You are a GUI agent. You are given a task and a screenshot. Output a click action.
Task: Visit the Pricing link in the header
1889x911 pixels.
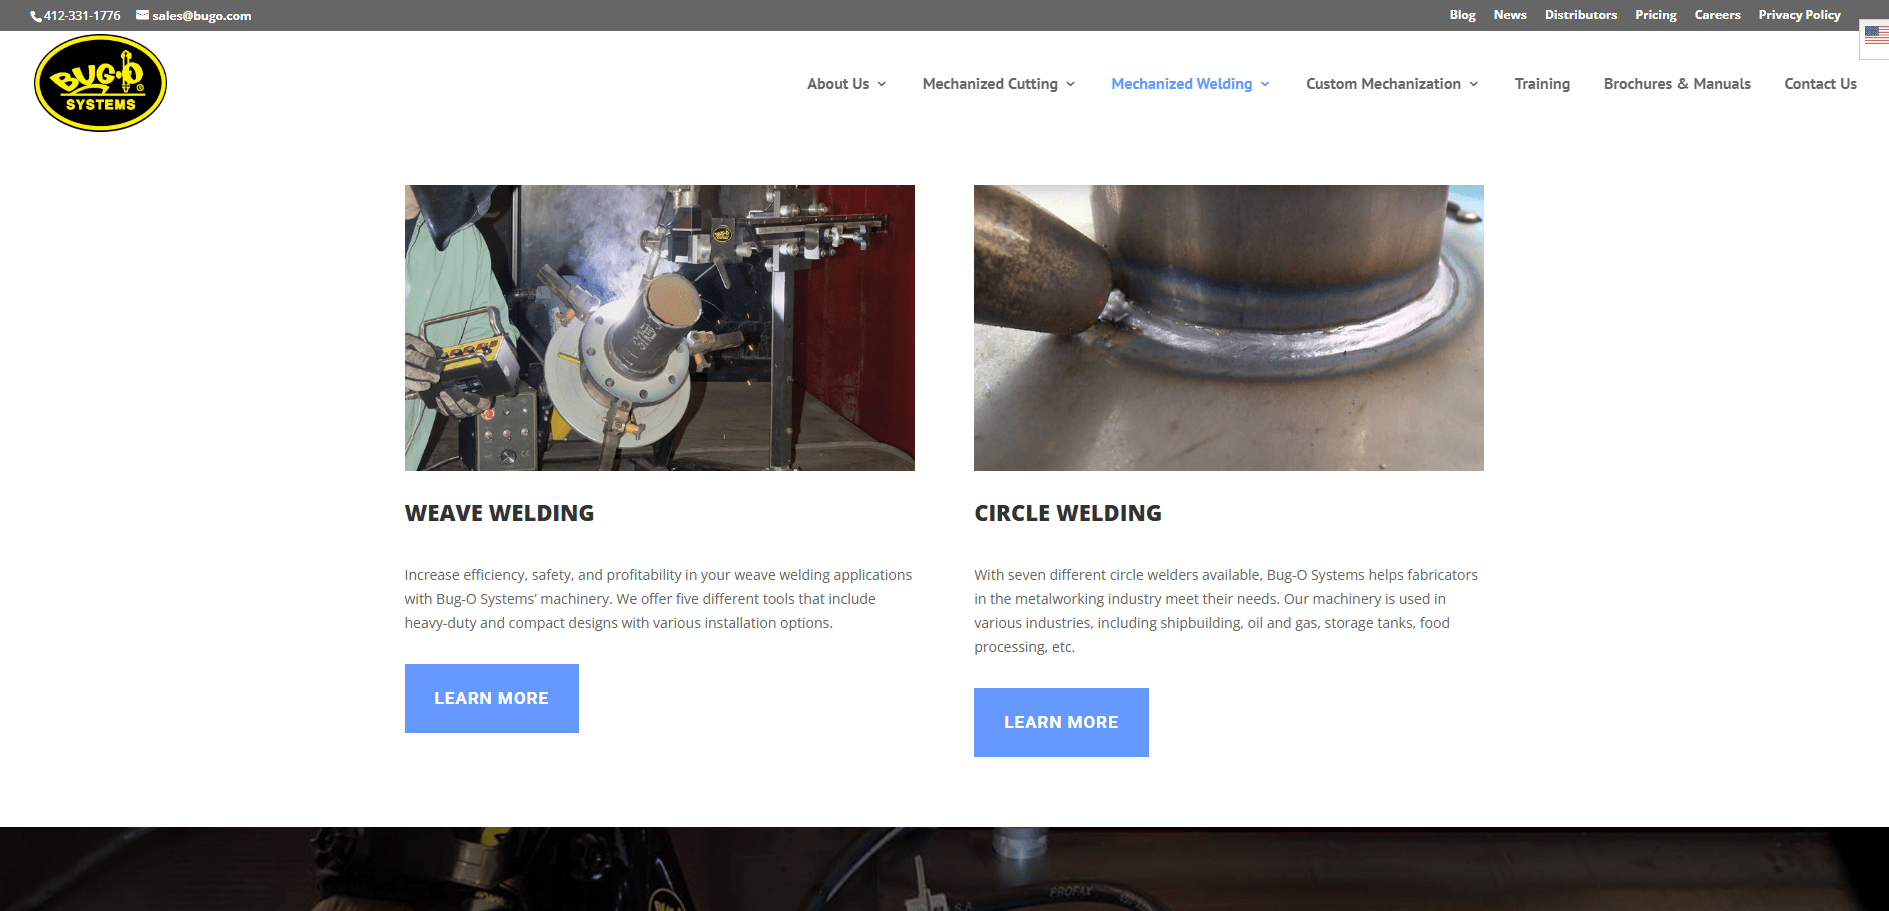click(1655, 15)
